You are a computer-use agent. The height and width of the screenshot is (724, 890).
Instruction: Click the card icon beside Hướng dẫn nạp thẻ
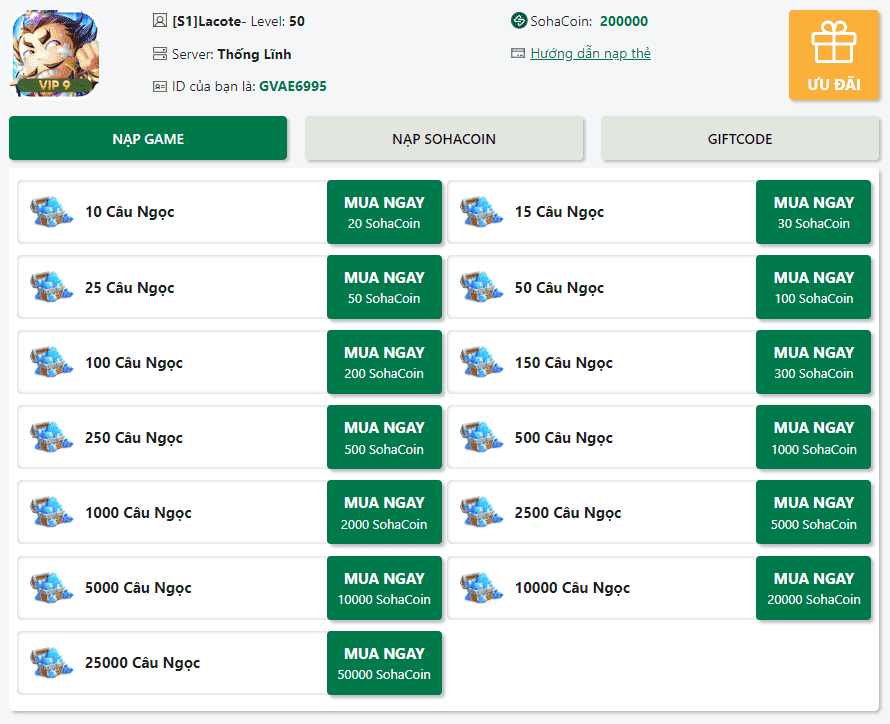point(518,53)
